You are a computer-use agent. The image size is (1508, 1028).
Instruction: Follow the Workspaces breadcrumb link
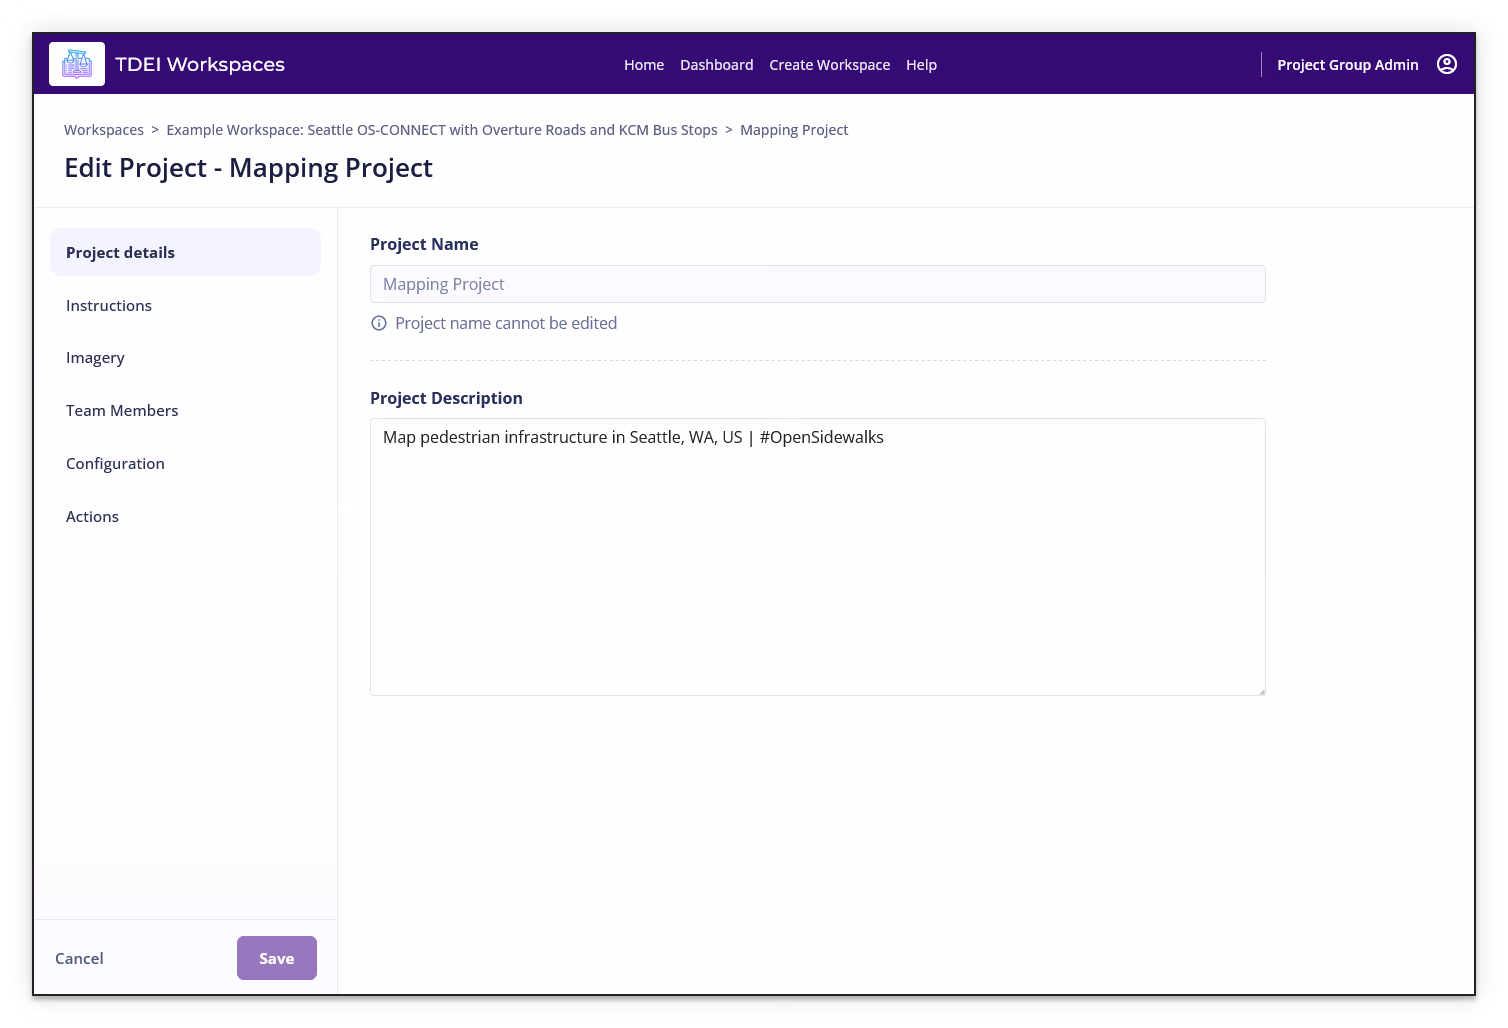(x=104, y=130)
